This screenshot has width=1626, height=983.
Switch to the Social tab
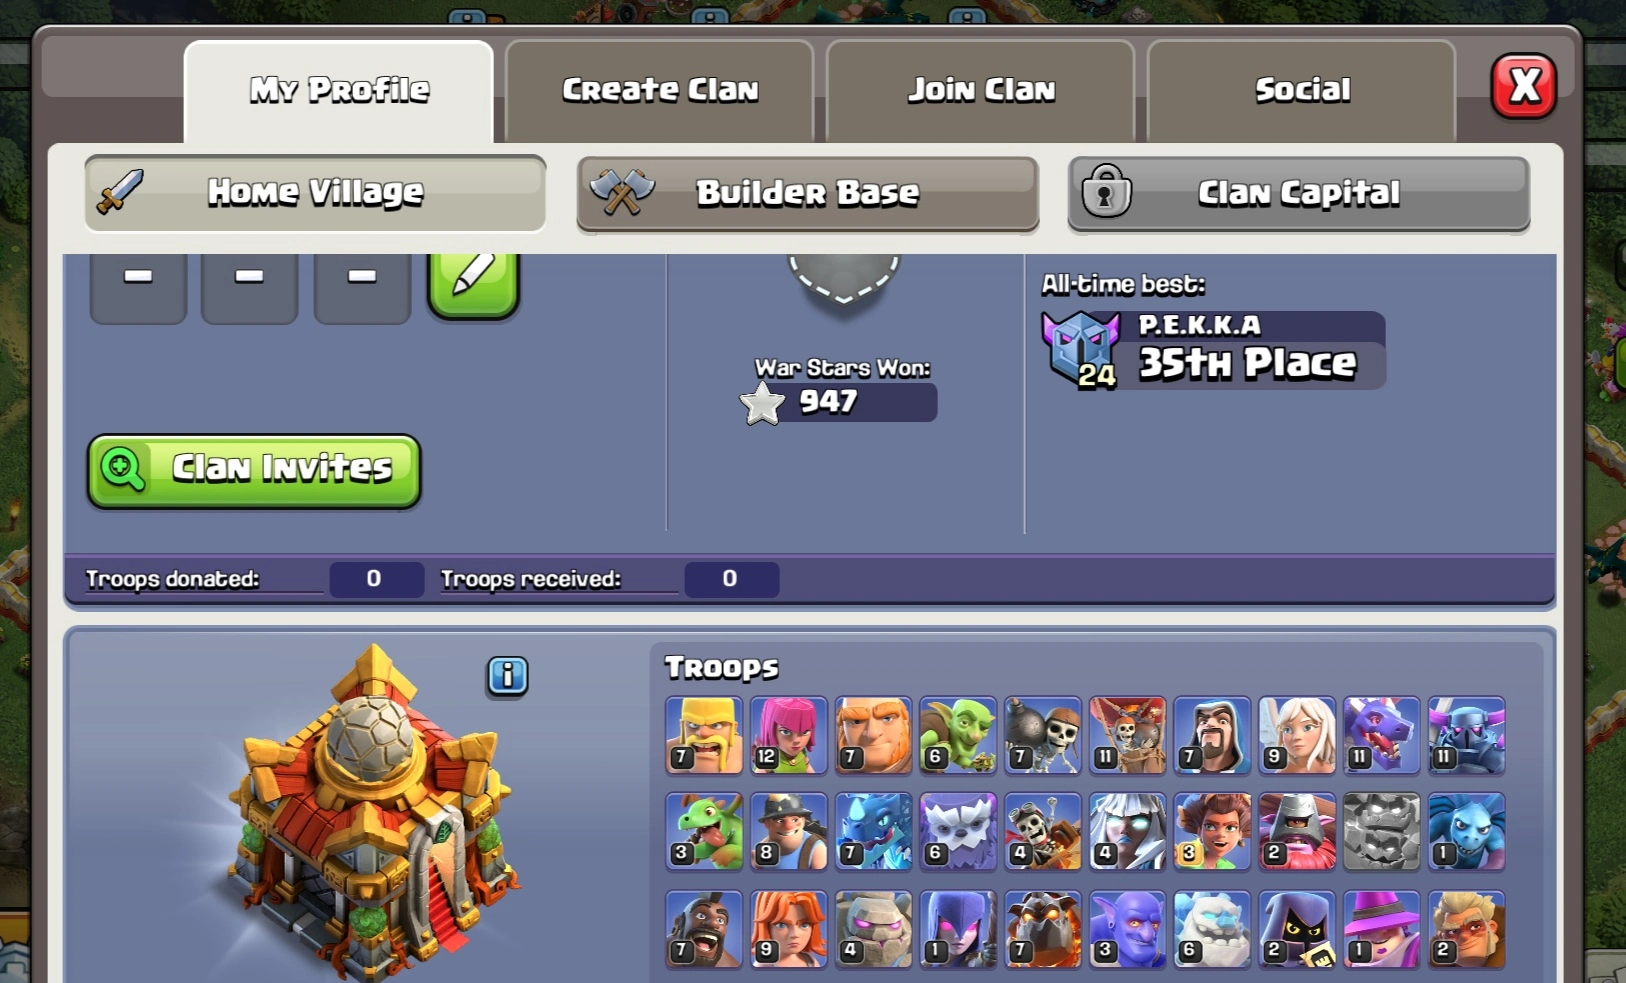pos(1302,90)
